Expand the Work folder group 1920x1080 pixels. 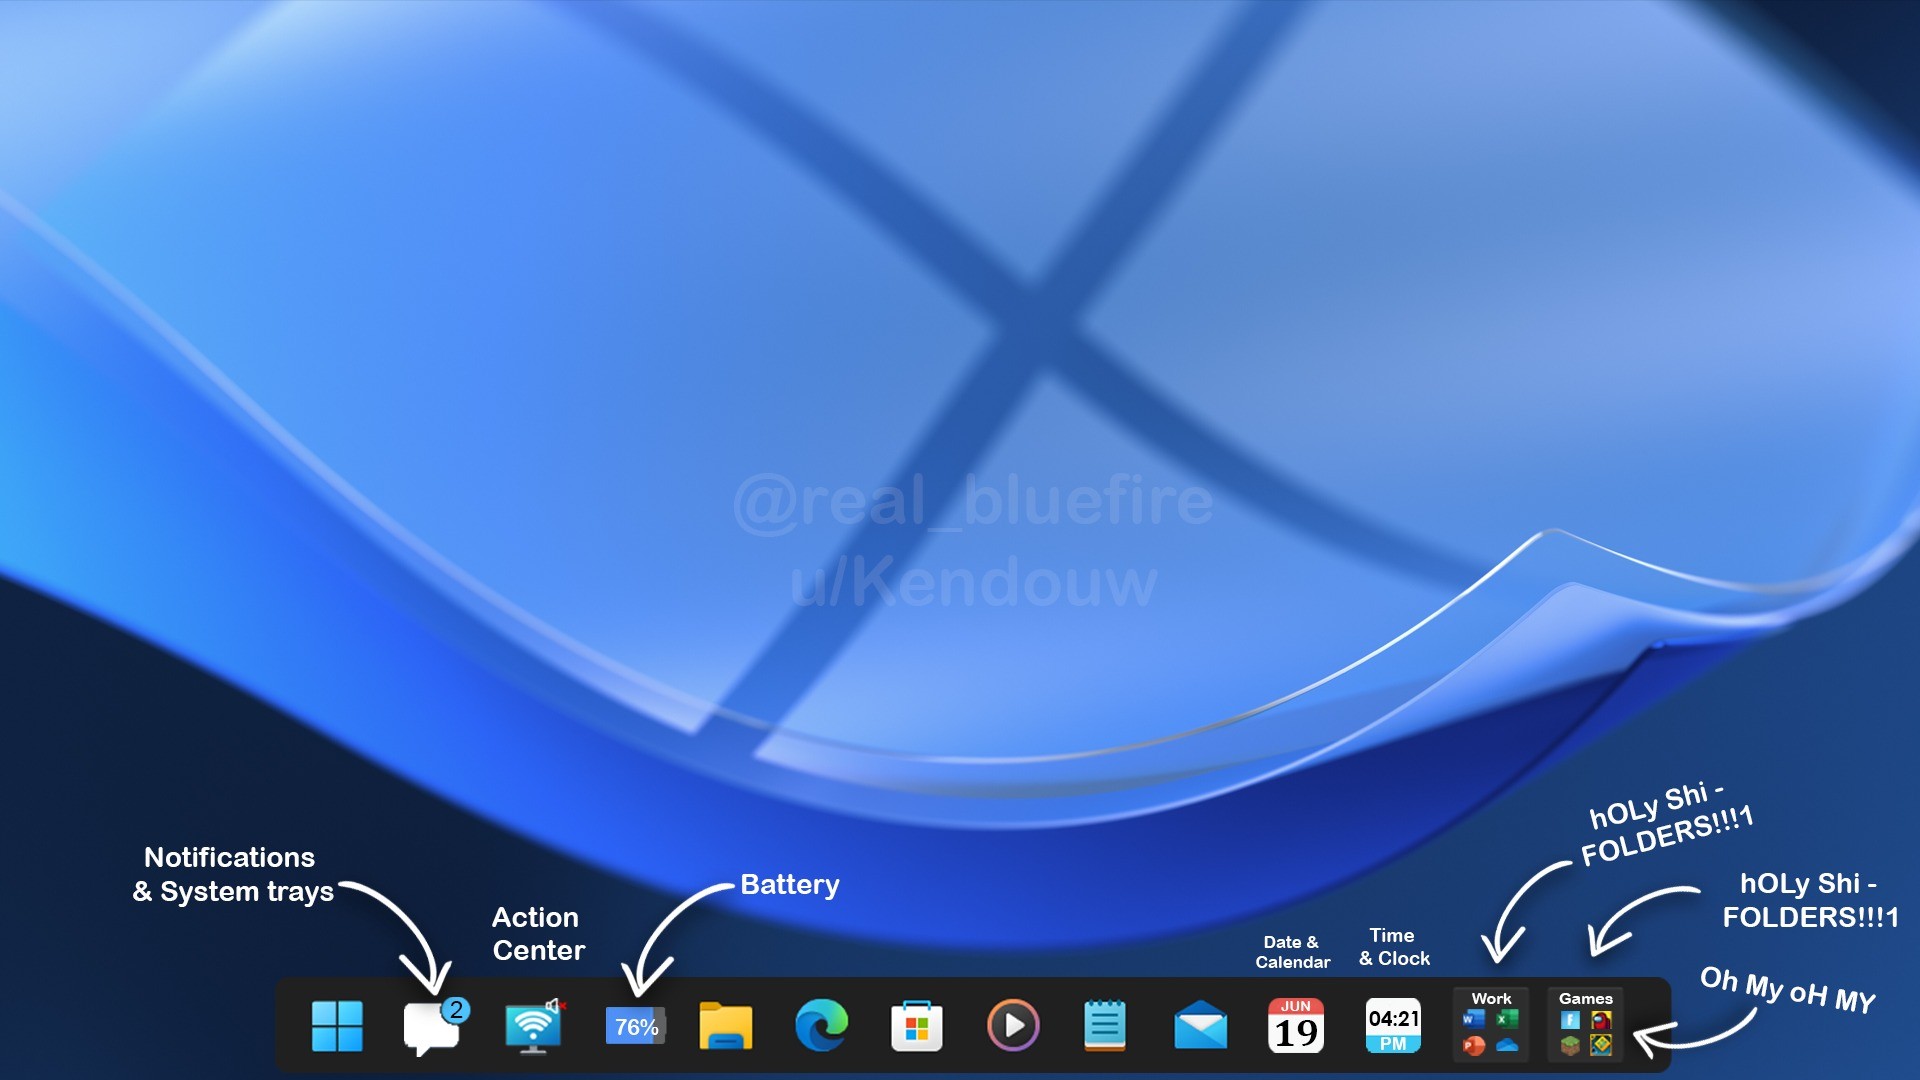[x=1491, y=998]
